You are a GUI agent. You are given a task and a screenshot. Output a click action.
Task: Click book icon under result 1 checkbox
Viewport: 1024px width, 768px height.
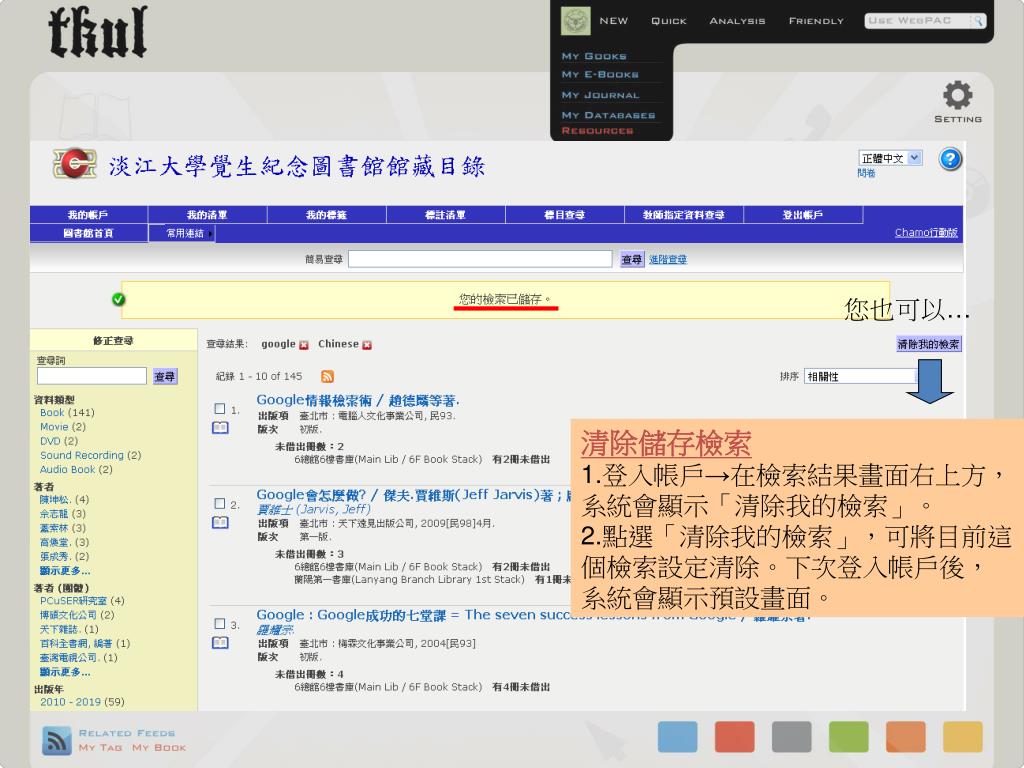pyautogui.click(x=220, y=428)
